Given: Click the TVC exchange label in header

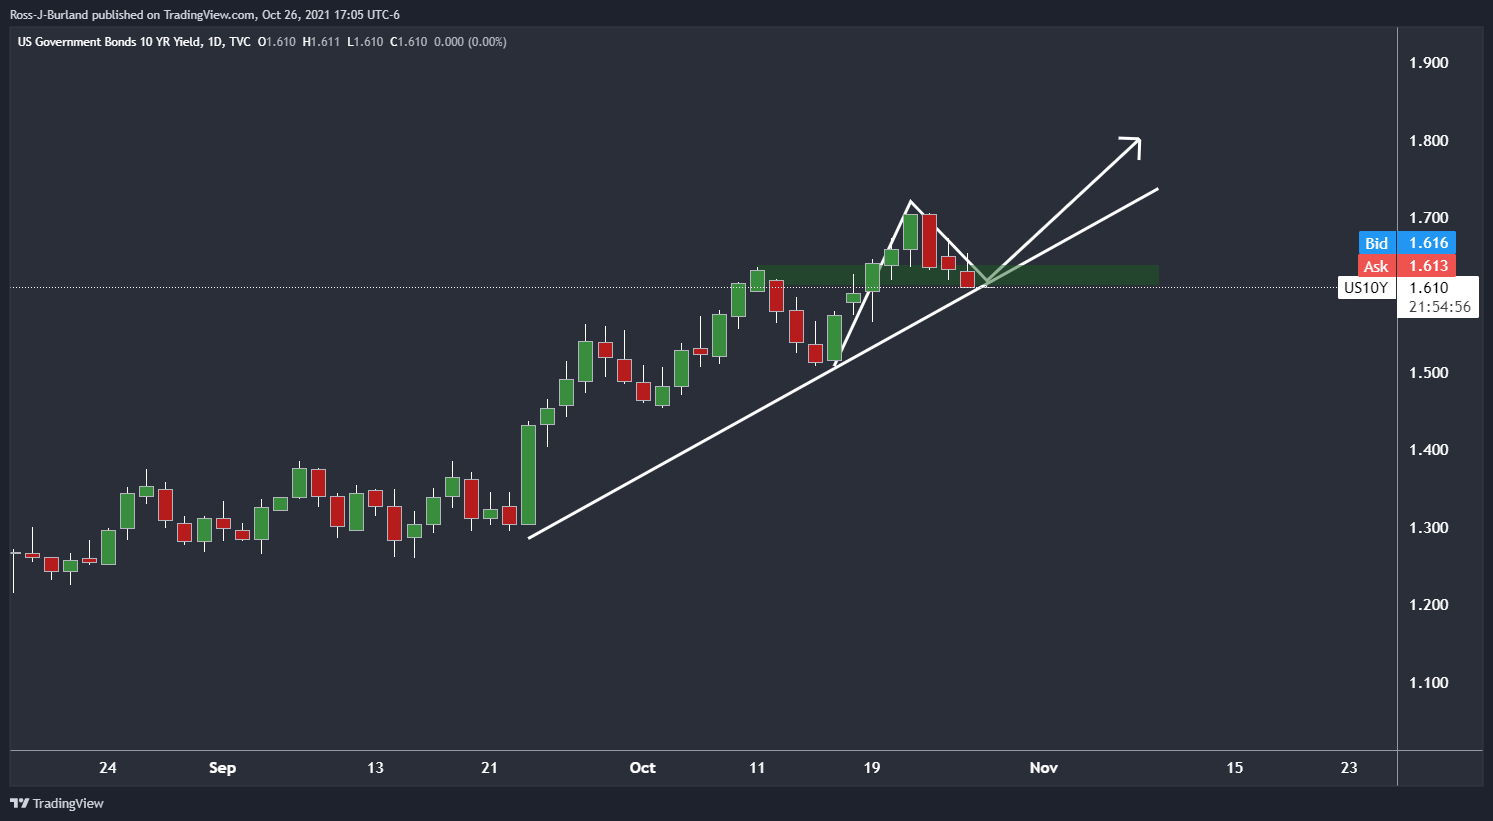Looking at the screenshot, I should [240, 42].
